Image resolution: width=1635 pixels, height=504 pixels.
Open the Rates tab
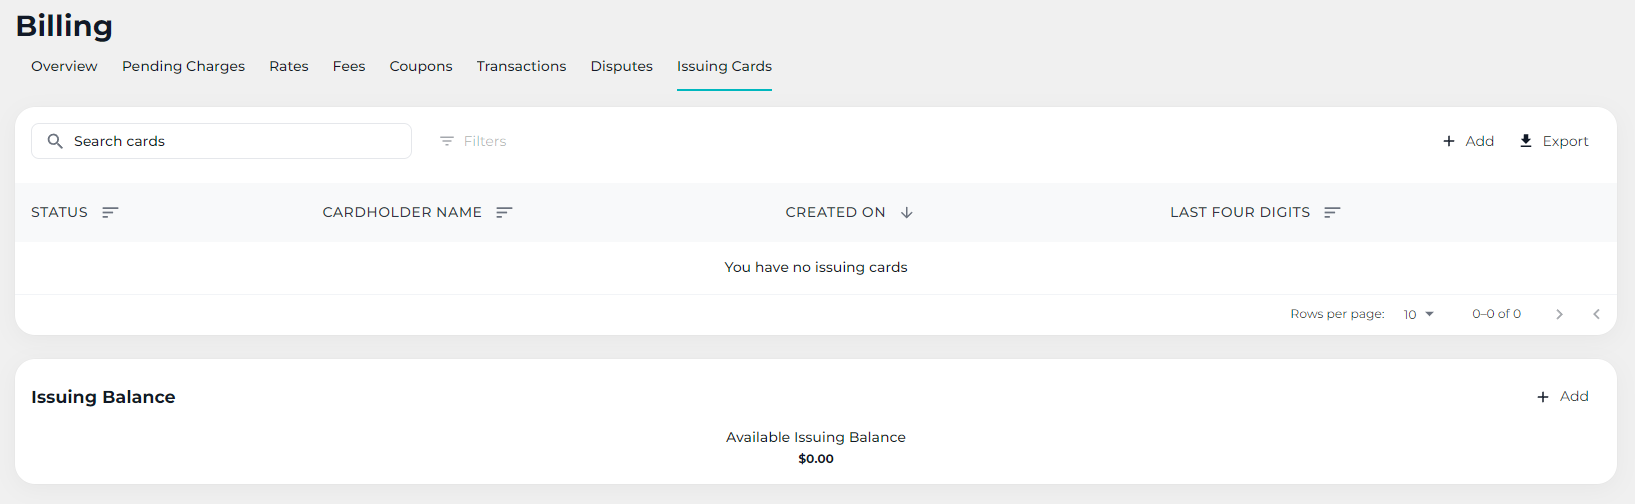click(288, 66)
